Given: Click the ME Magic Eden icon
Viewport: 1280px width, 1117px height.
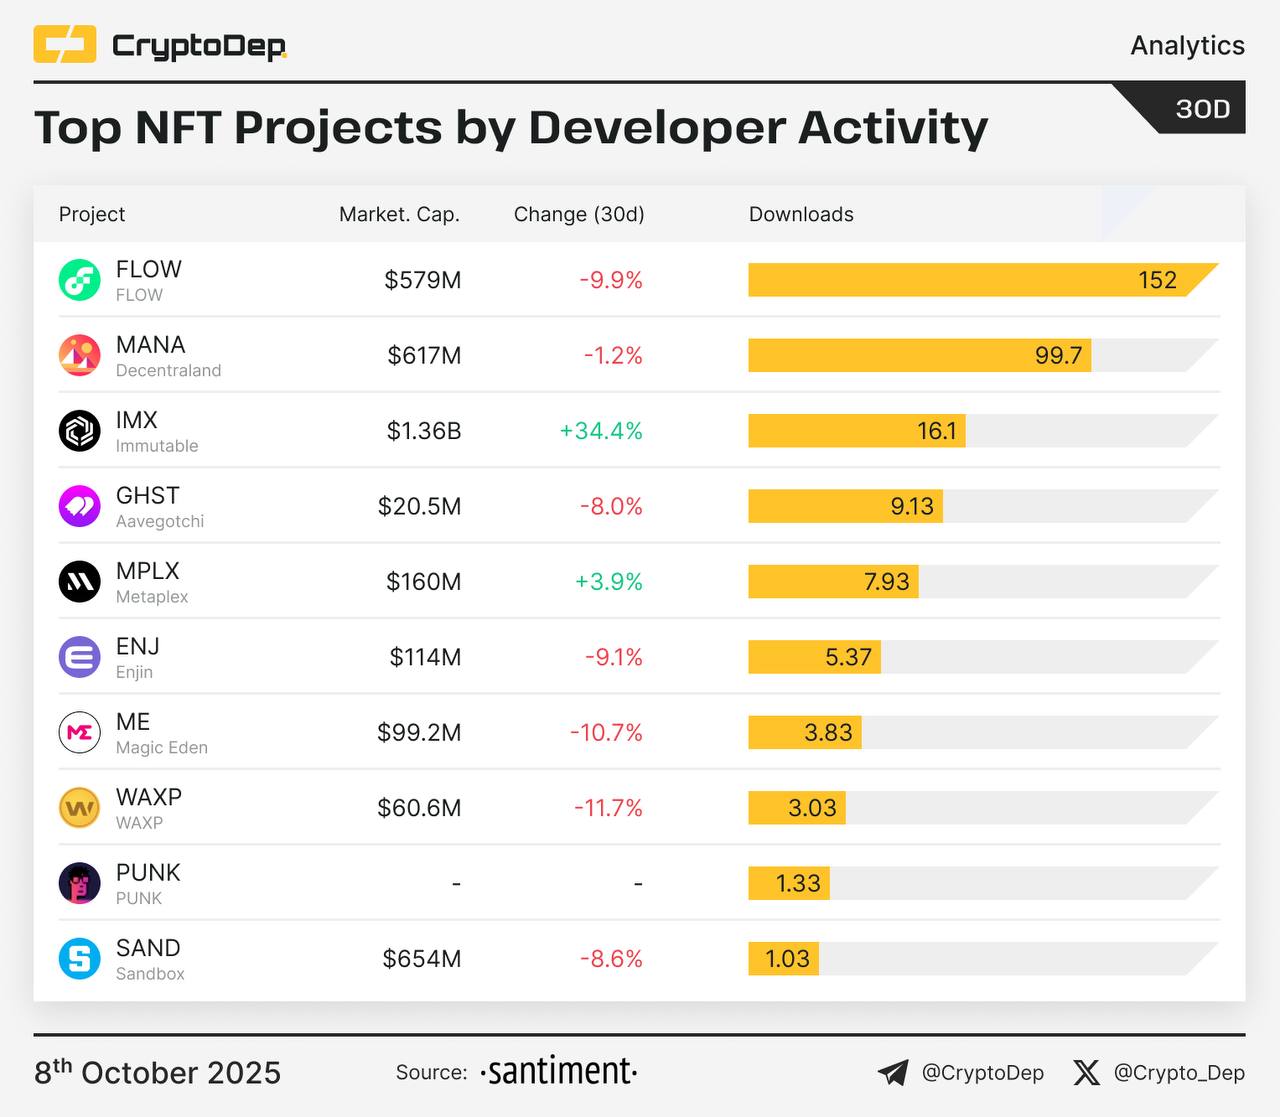Looking at the screenshot, I should coord(79,733).
